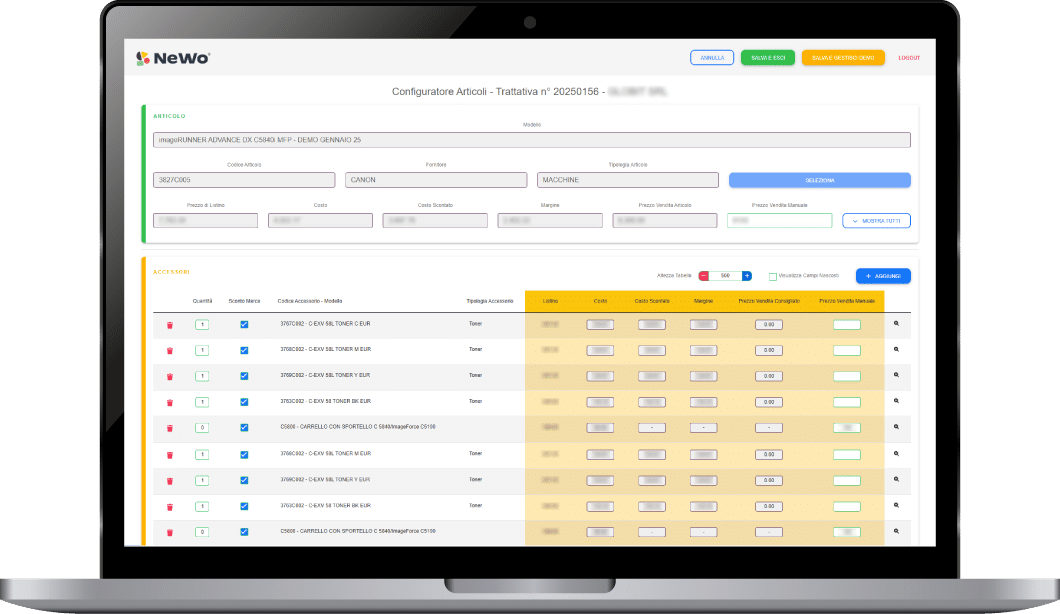
Task: Click trash icon for first TONER BK row
Action: point(169,402)
